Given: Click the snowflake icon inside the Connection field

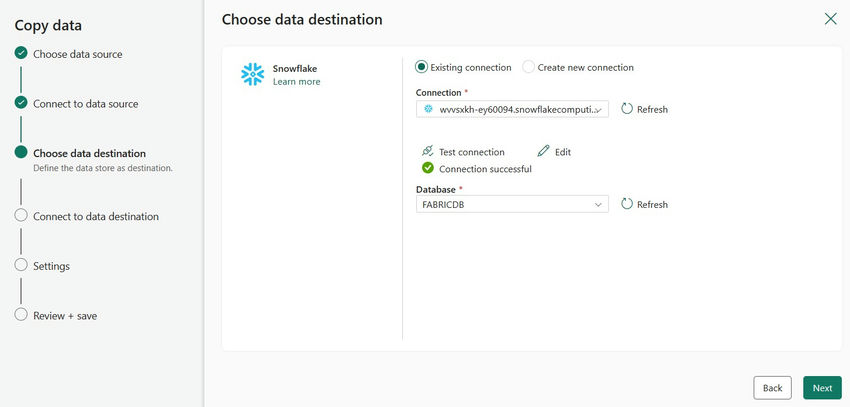Looking at the screenshot, I should coord(428,109).
